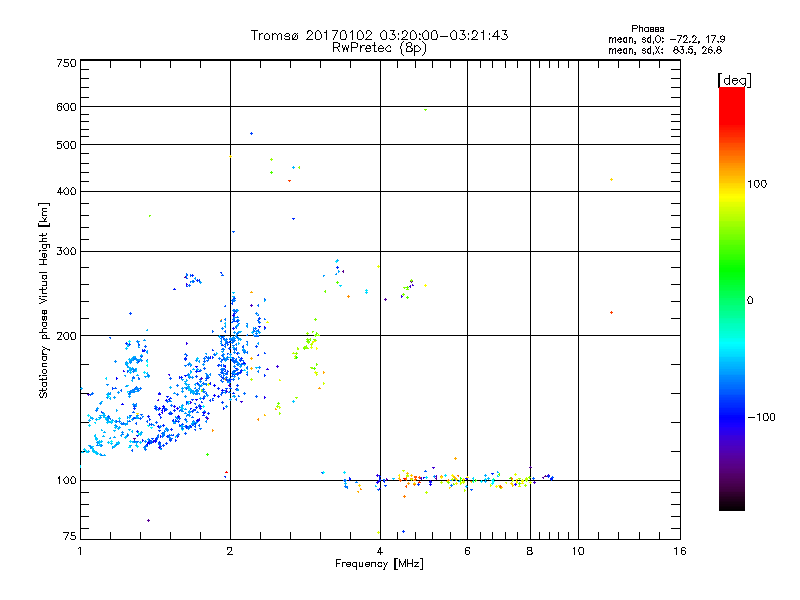The width and height of the screenshot is (800, 600).
Task: Click the '[deg]' colorbar unit label
Action: tap(734, 80)
